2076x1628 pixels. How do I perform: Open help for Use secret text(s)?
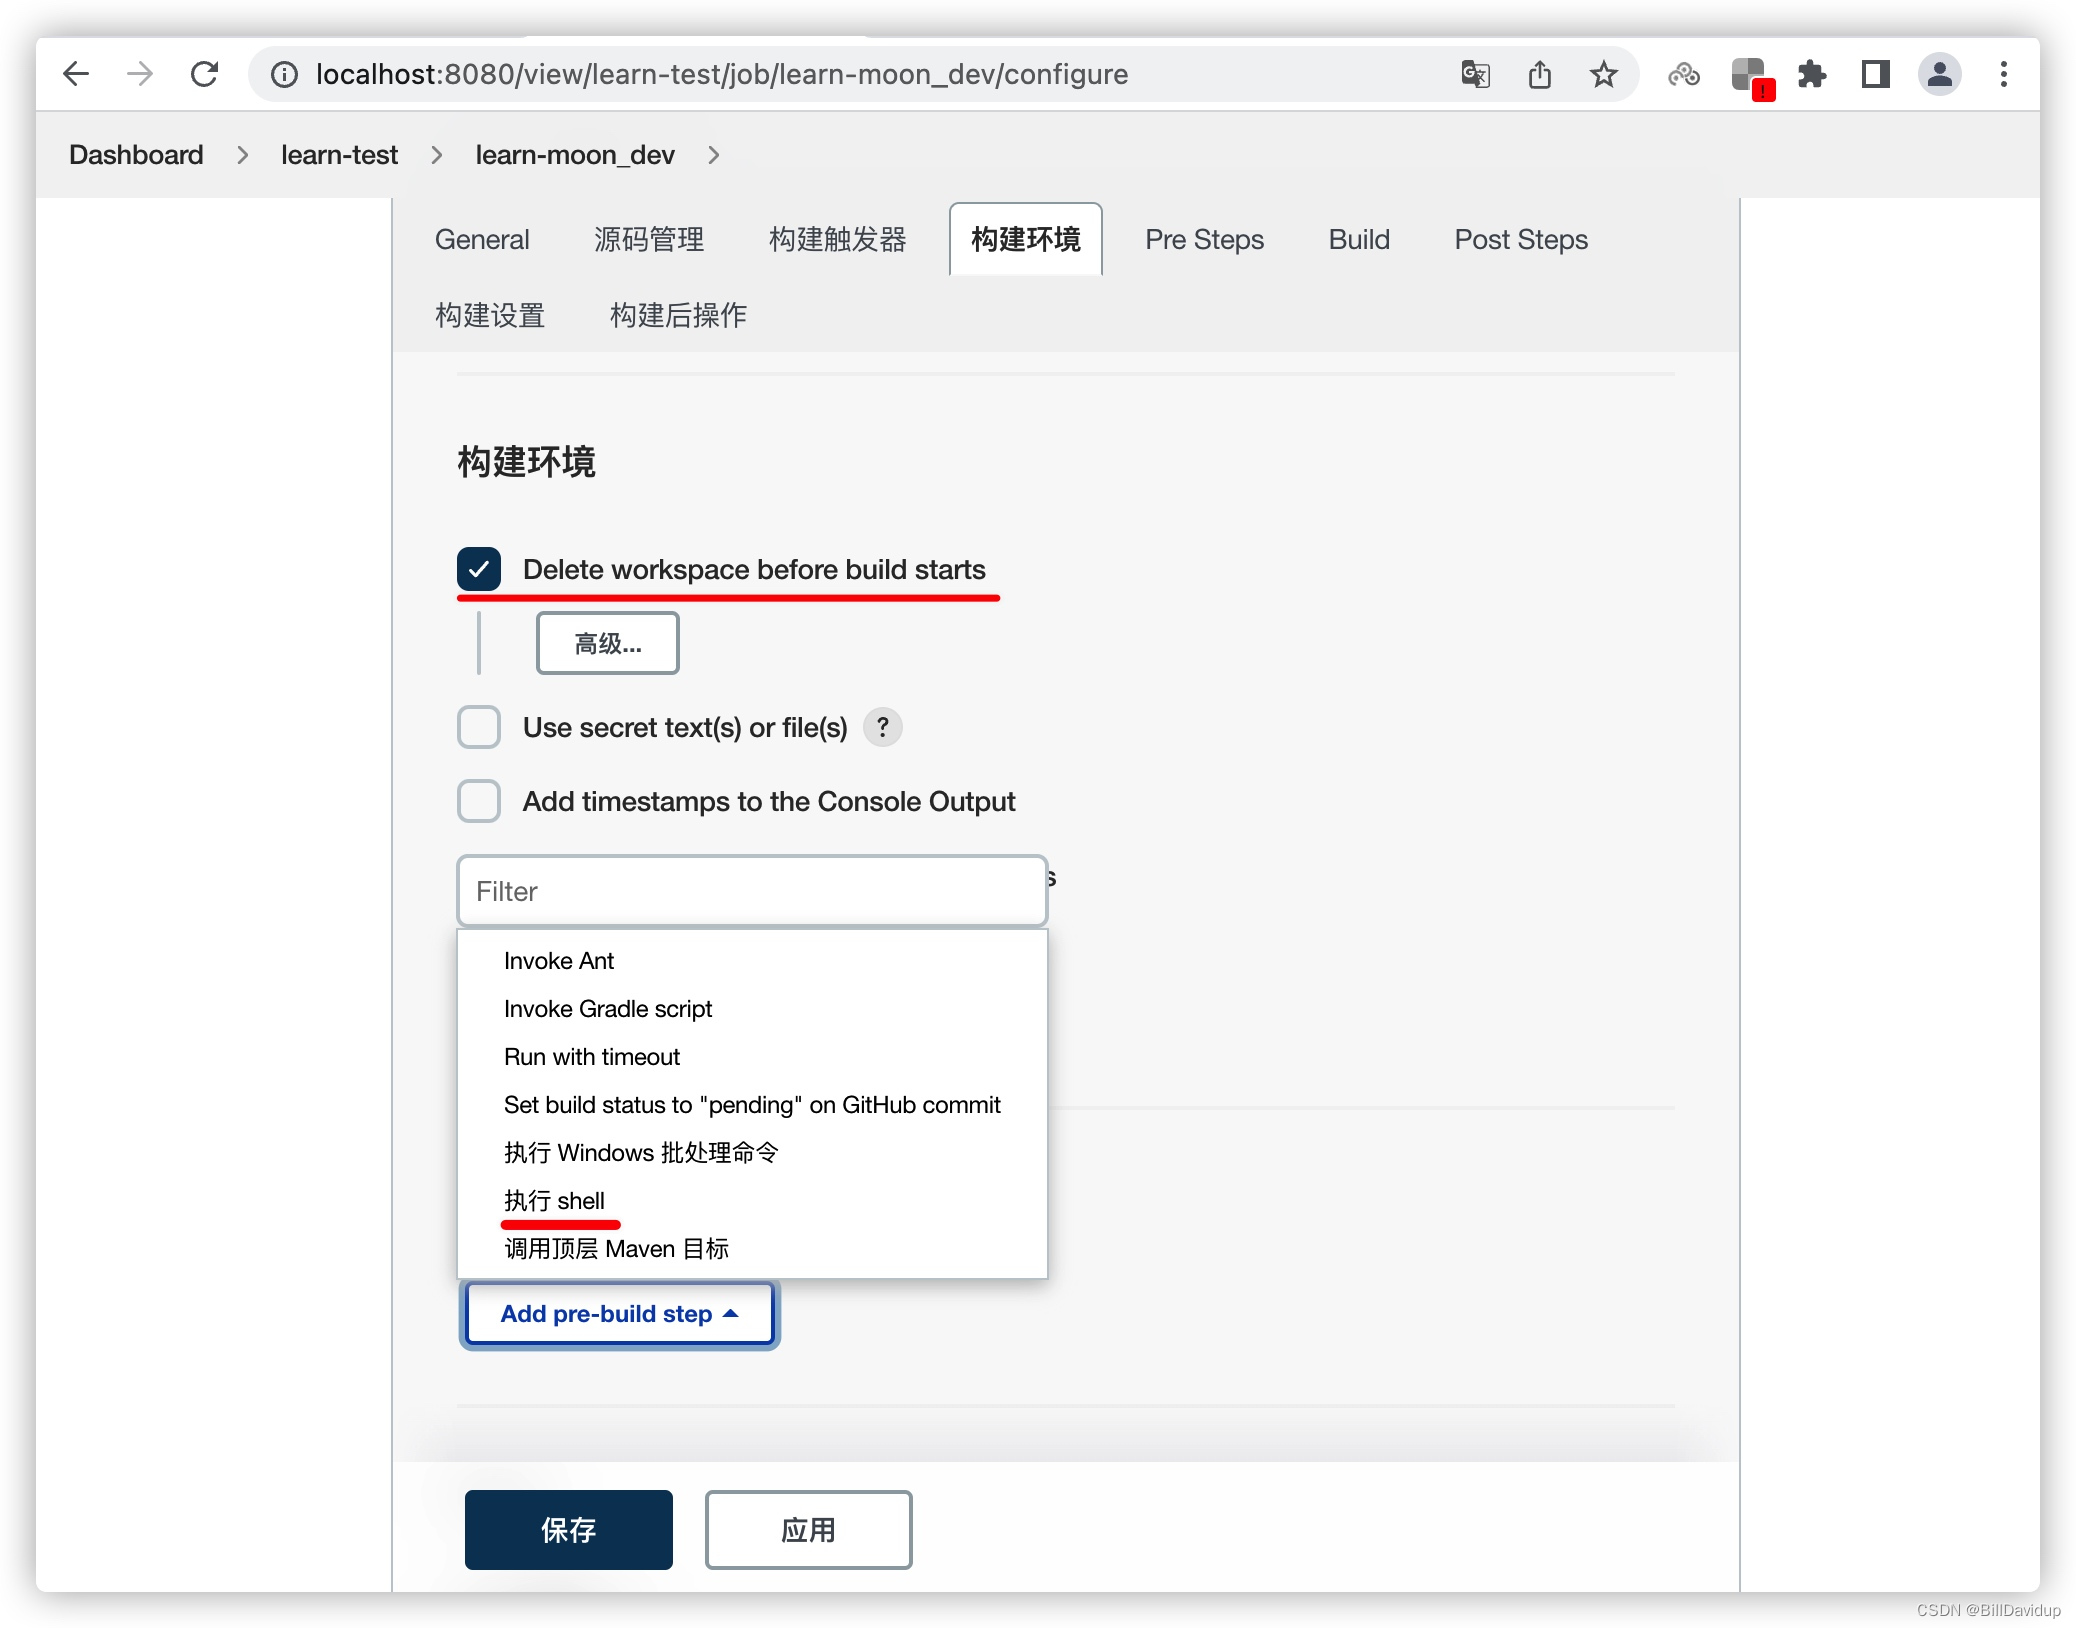click(x=883, y=727)
